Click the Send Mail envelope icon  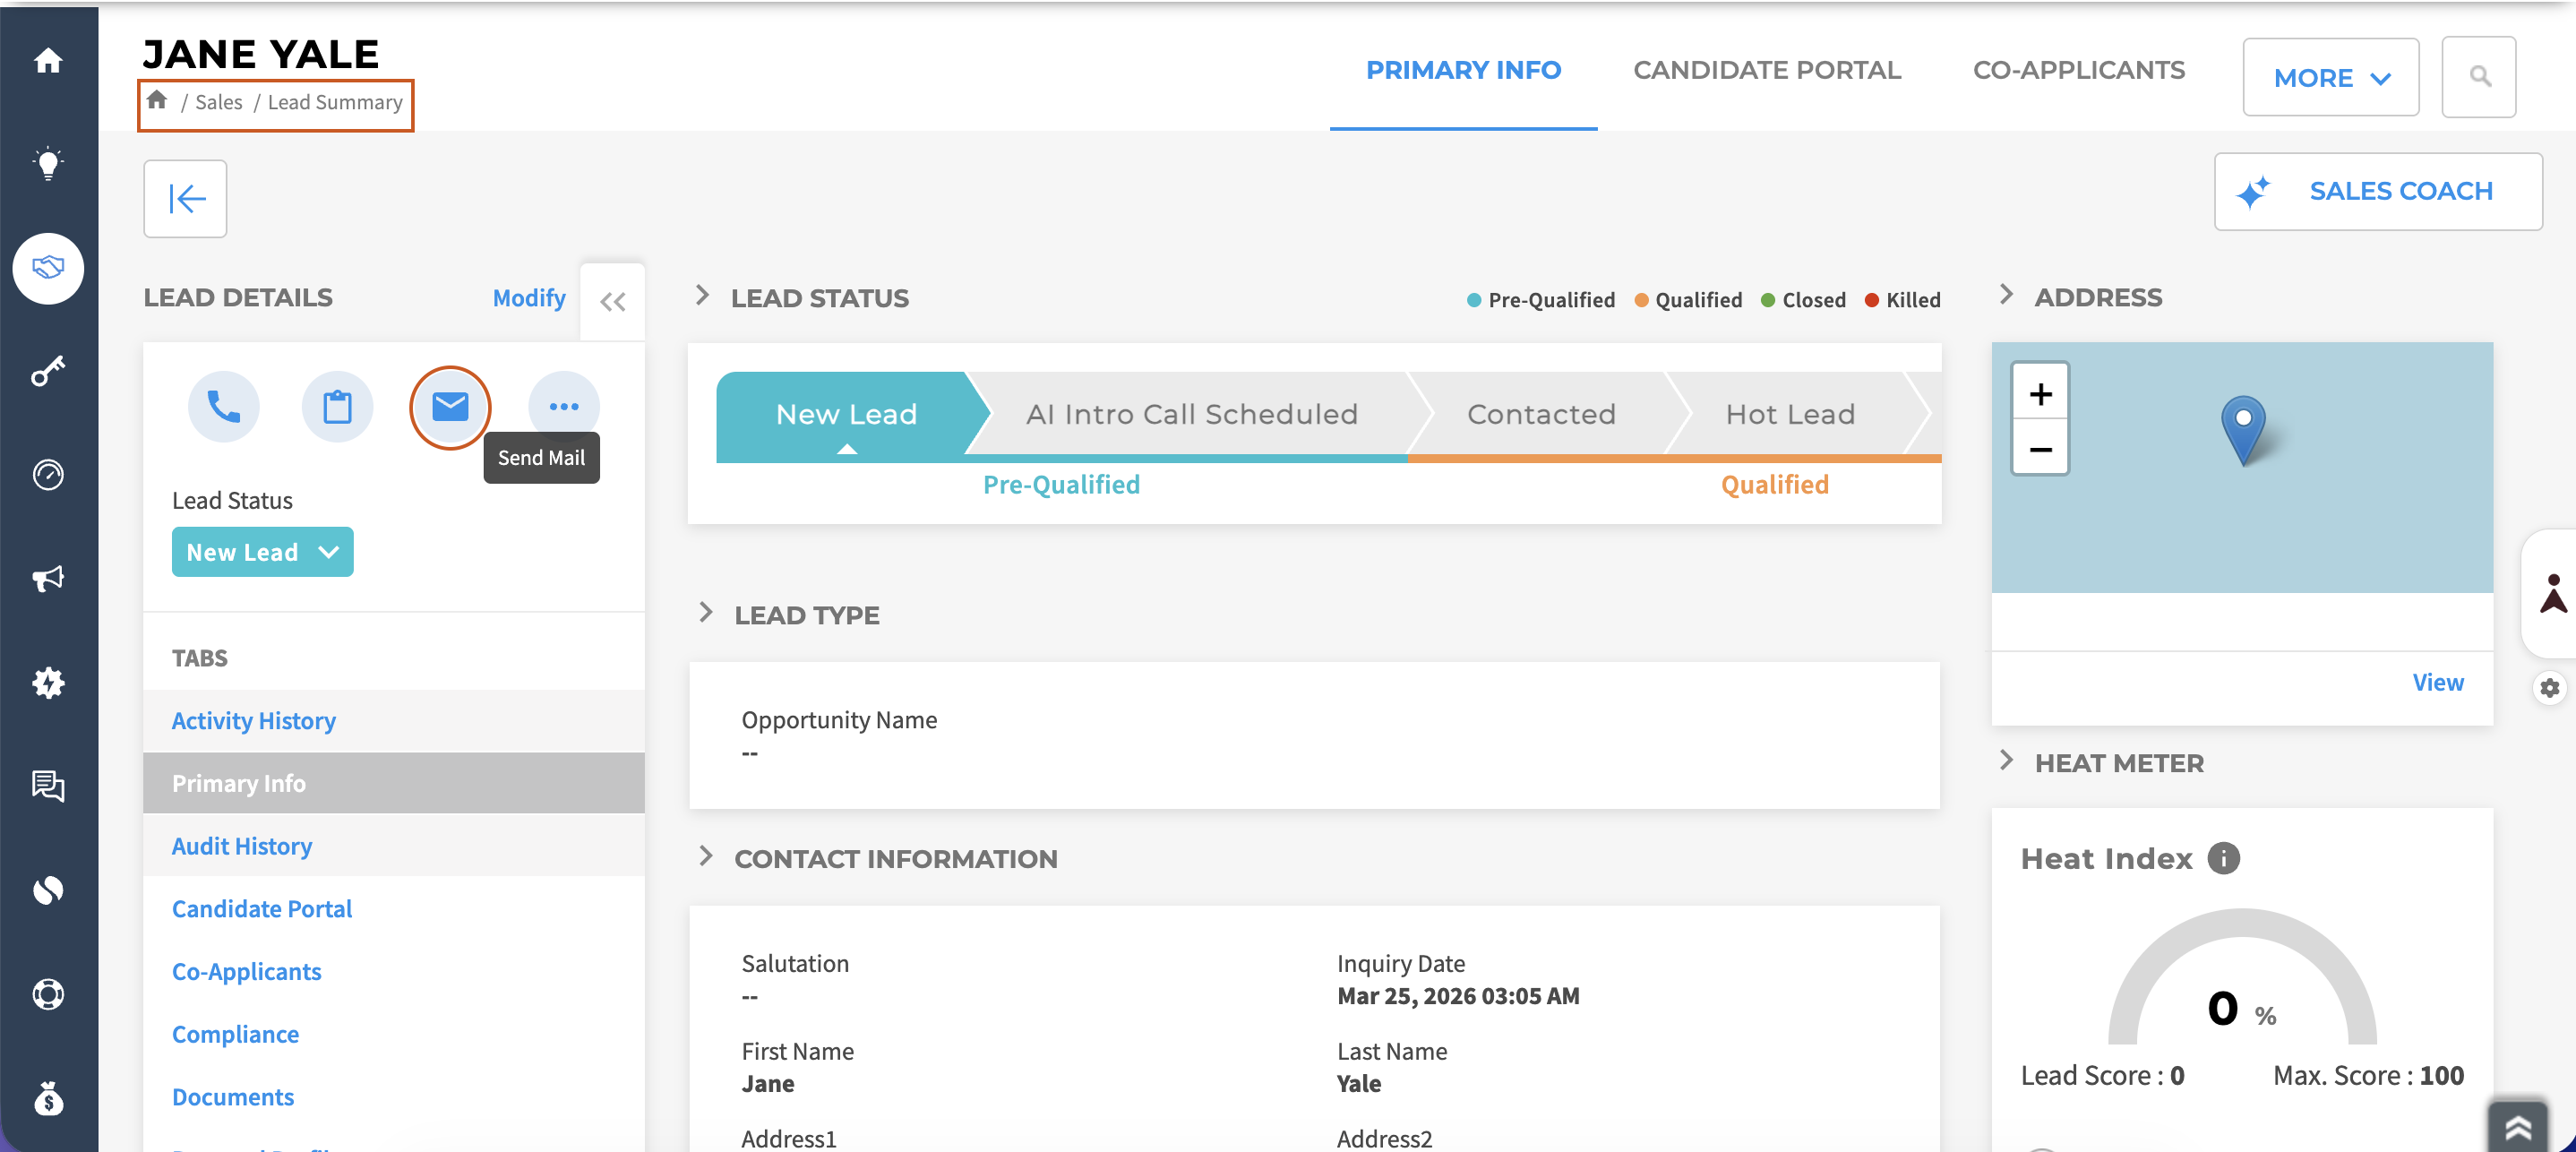click(450, 406)
